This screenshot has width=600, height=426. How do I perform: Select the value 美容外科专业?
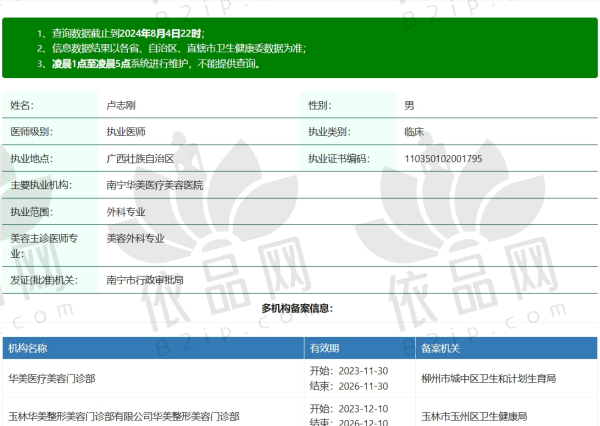pos(135,238)
